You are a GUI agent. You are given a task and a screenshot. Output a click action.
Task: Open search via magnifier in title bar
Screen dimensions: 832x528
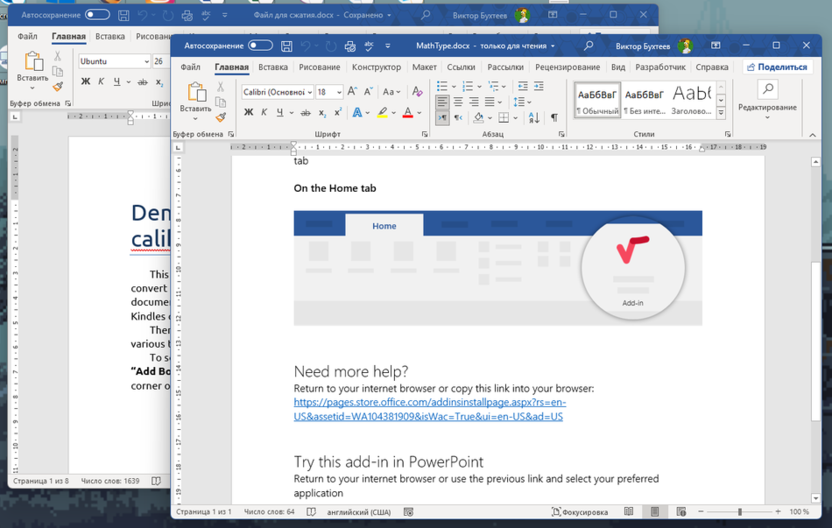click(588, 46)
